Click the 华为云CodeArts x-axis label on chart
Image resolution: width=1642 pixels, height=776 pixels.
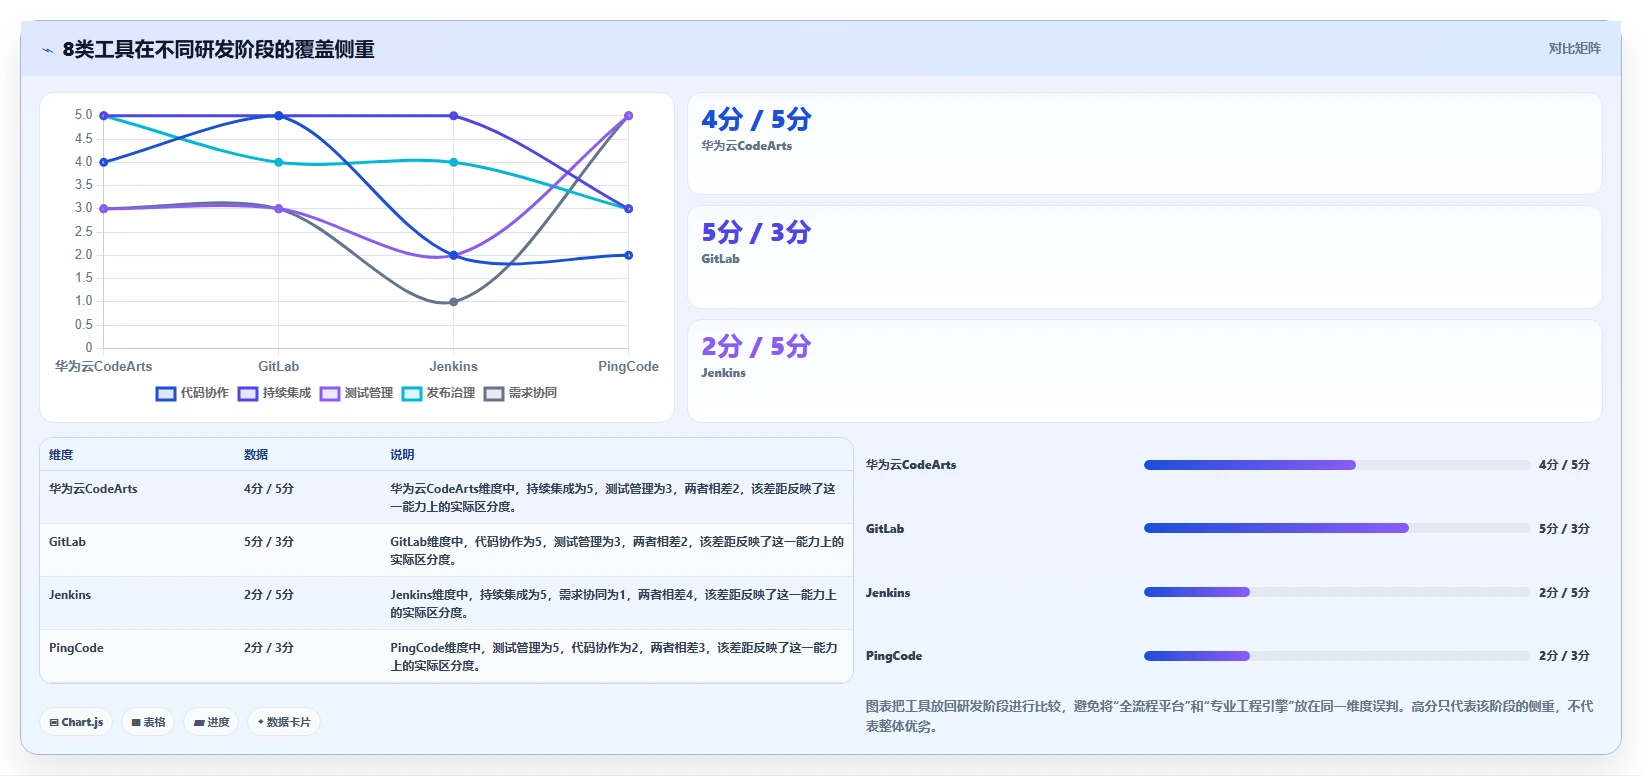point(104,367)
